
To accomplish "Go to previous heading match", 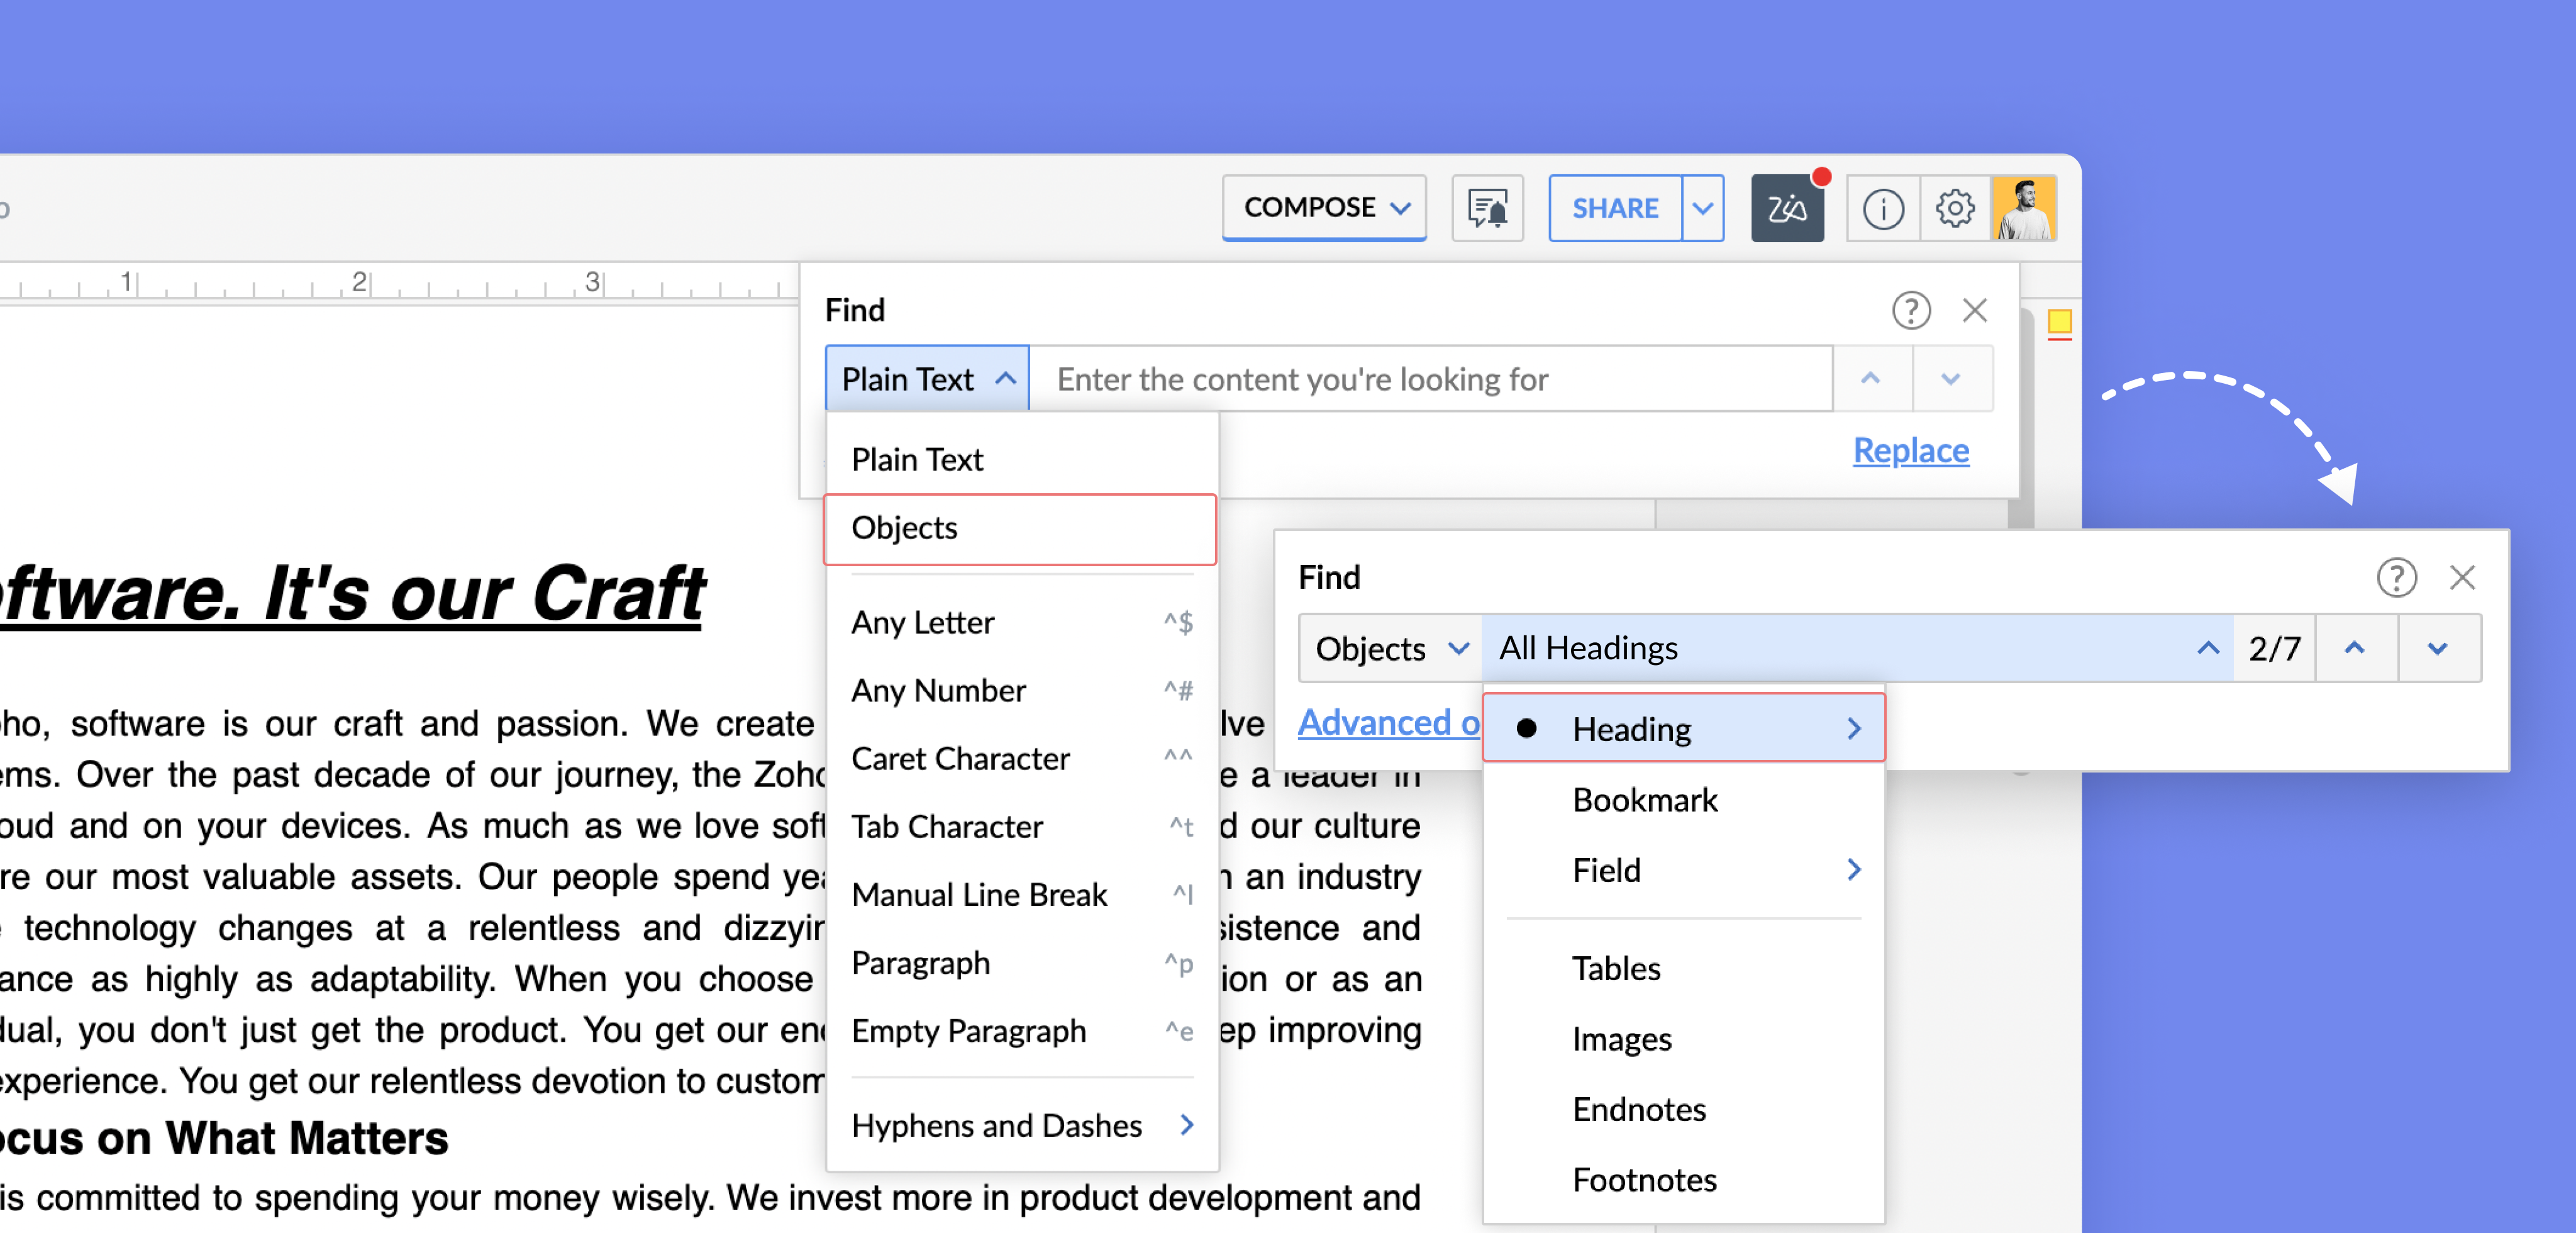I will point(2355,648).
